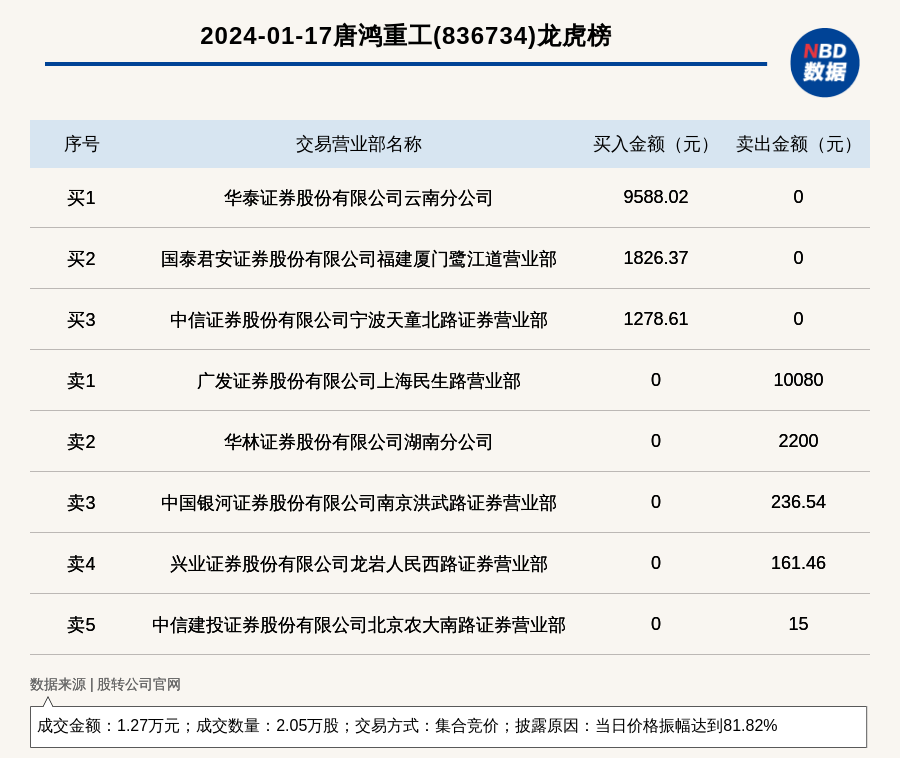Click sell amount 10080

pyautogui.click(x=798, y=379)
